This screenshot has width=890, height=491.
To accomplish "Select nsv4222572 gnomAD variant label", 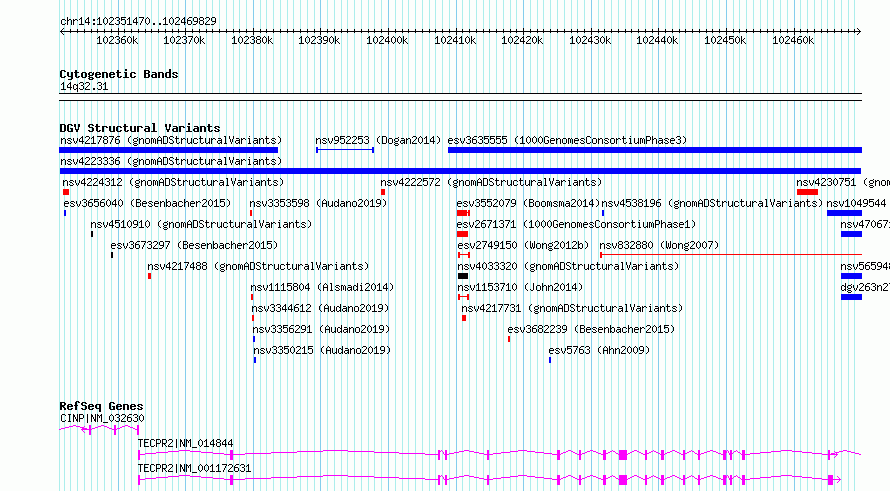I will tap(491, 182).
